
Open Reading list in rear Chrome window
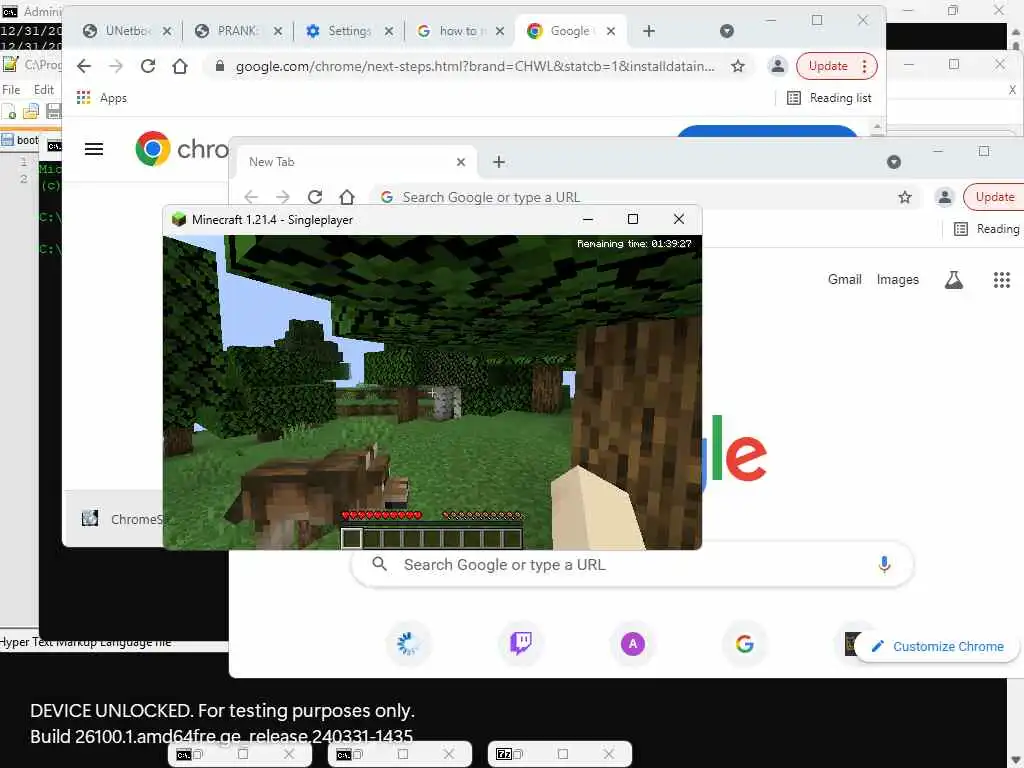[x=829, y=98]
